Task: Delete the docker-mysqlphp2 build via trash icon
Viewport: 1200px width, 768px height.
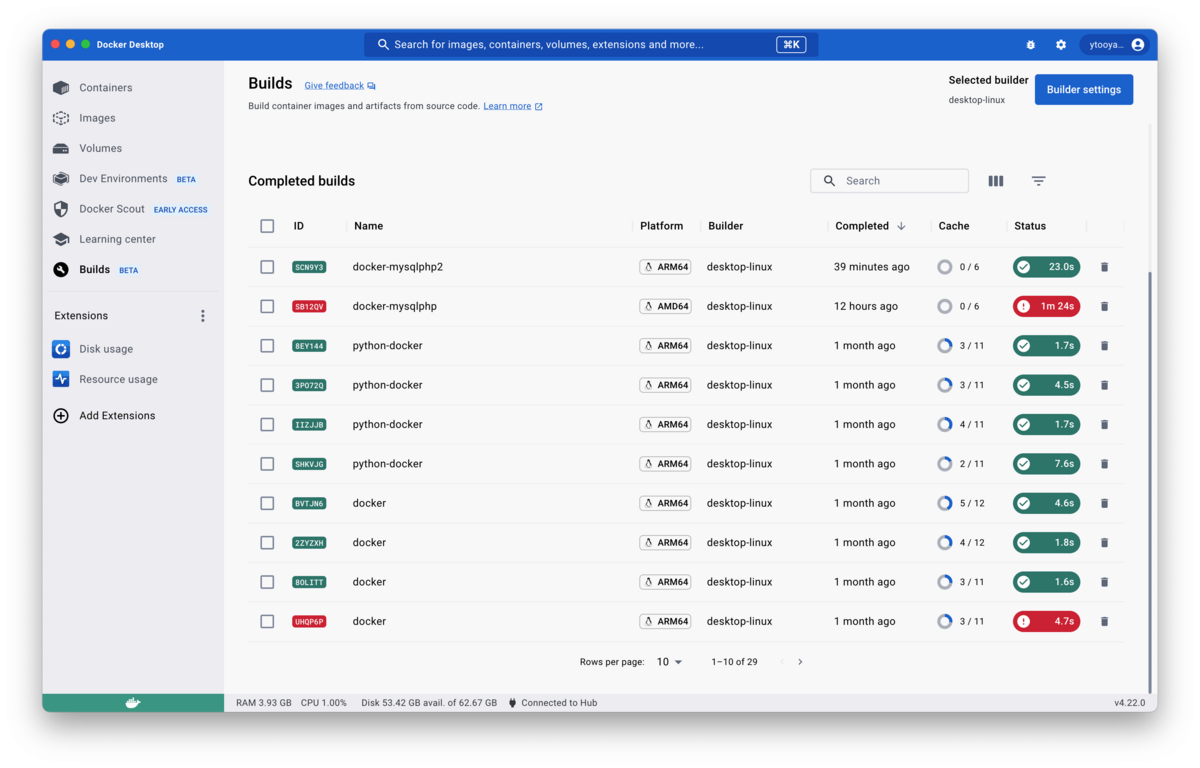Action: click(x=1104, y=266)
